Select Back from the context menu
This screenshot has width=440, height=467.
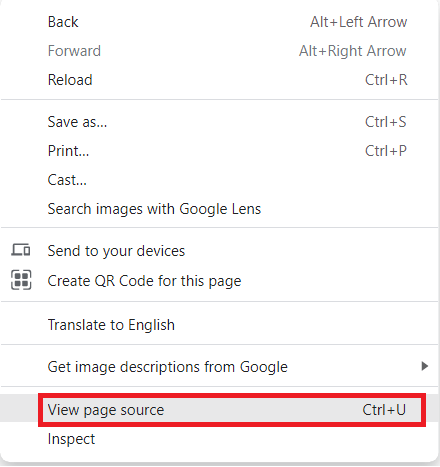click(219, 22)
